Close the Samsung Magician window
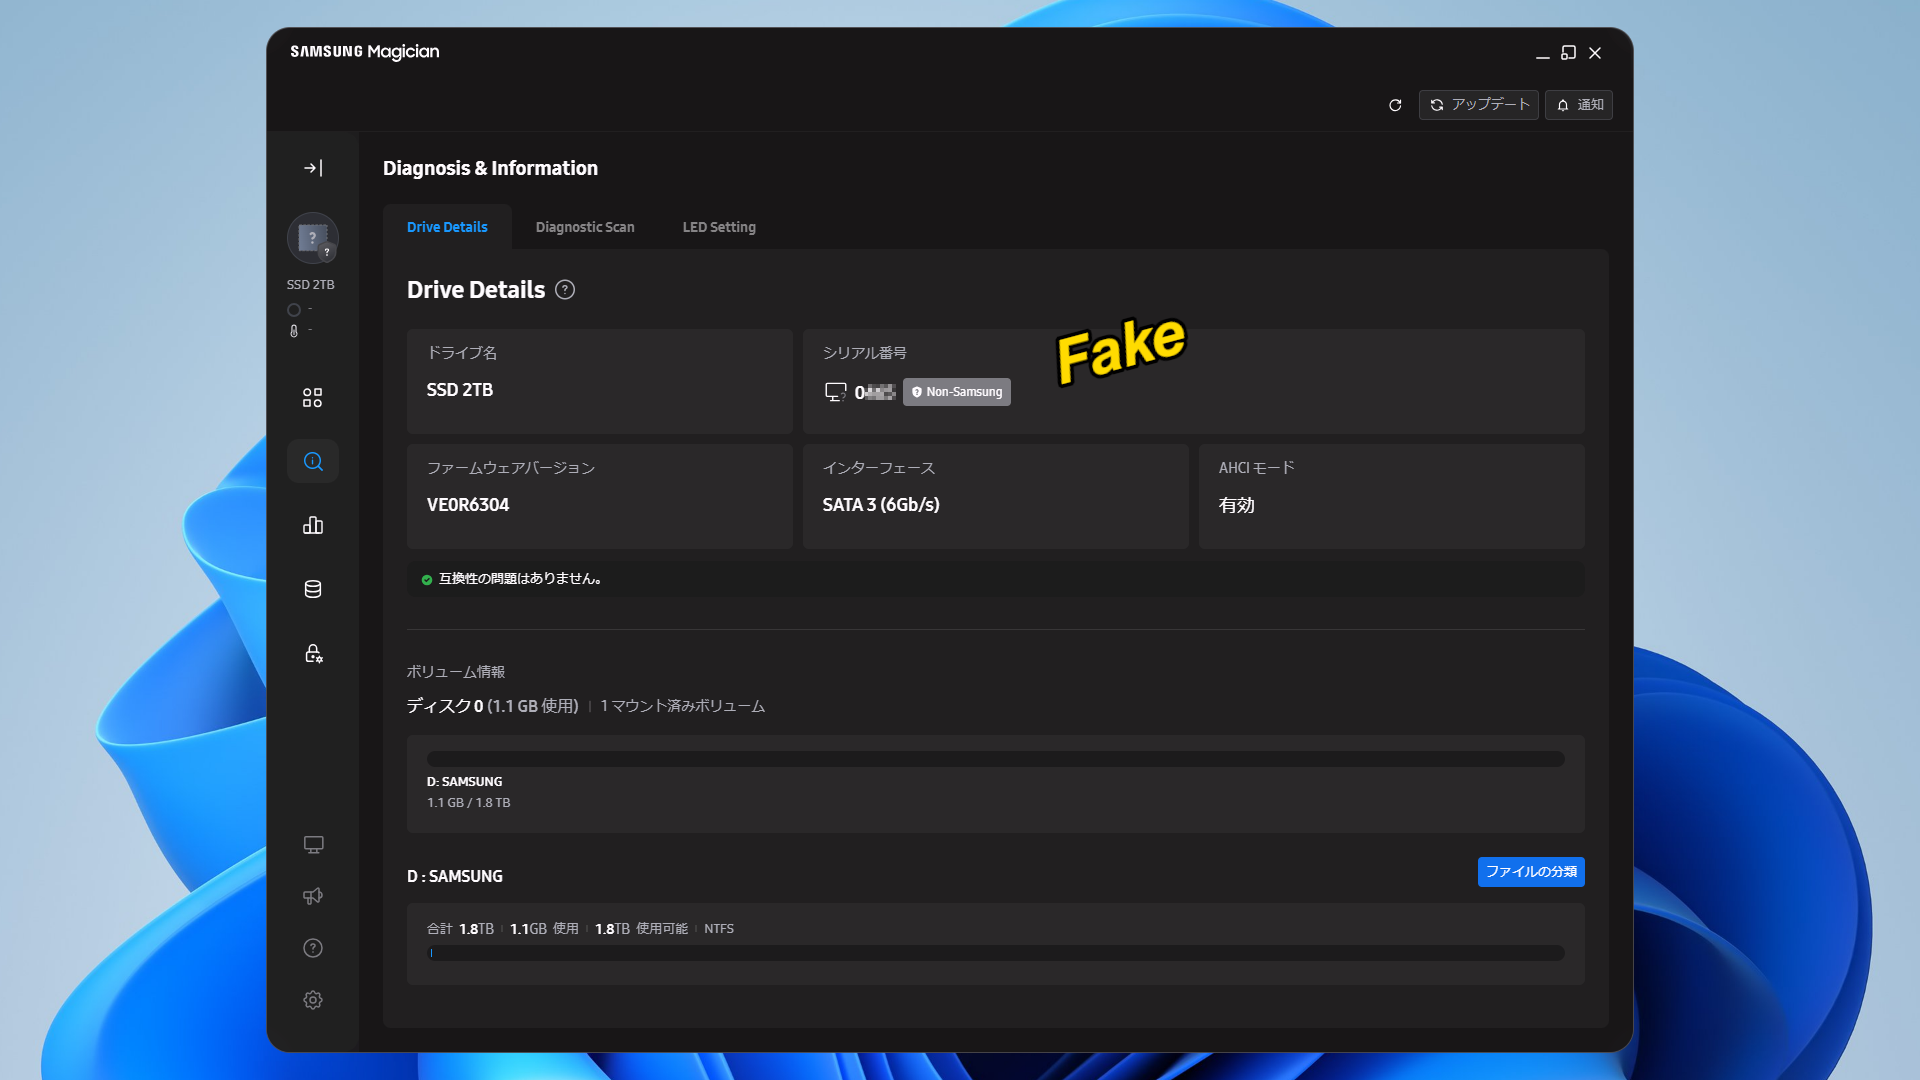Screen dimensions: 1920x1080 1595,53
